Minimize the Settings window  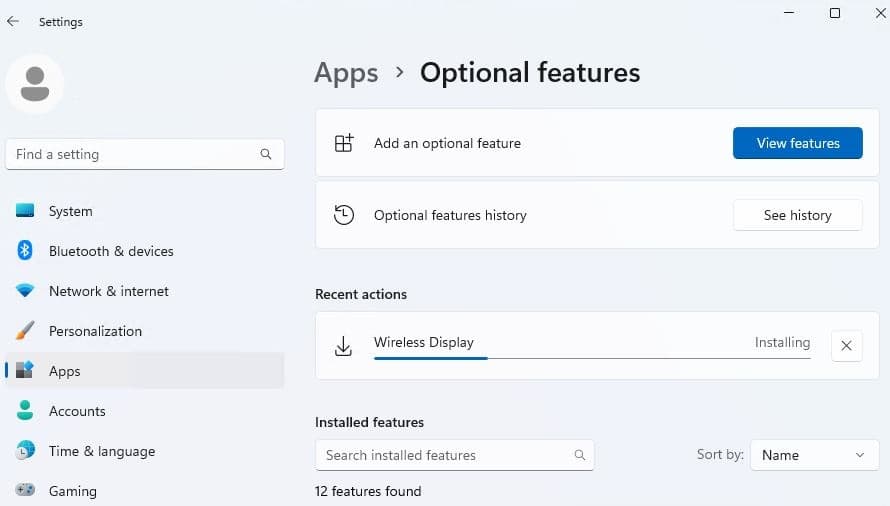[x=789, y=12]
